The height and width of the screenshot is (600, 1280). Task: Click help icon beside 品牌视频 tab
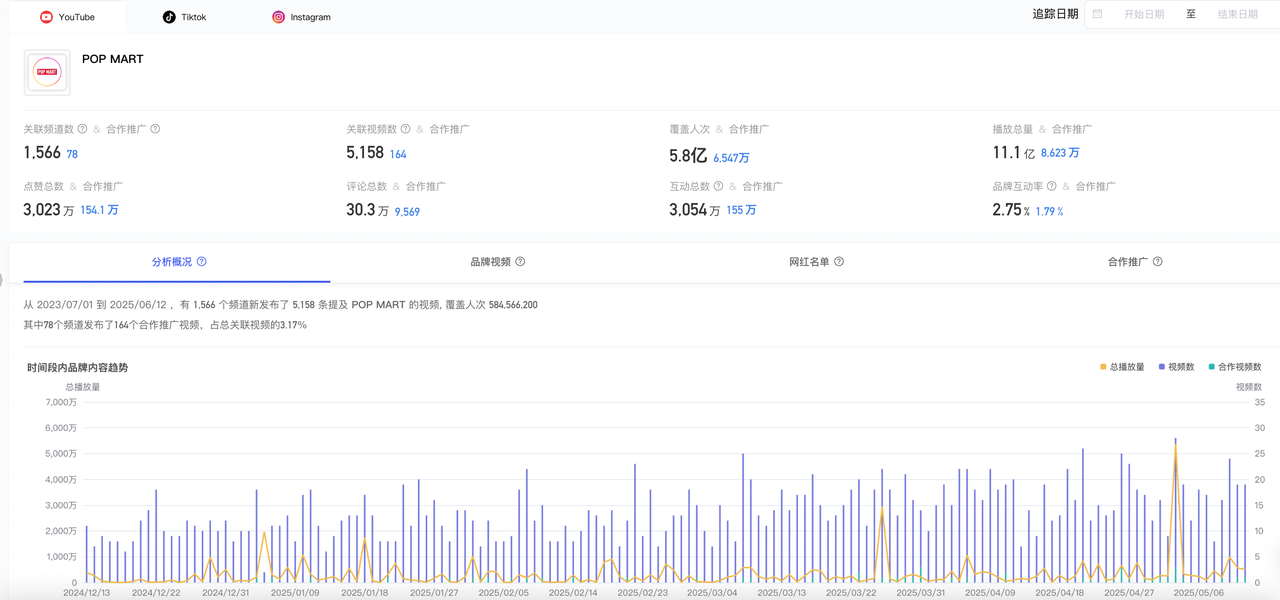[520, 262]
